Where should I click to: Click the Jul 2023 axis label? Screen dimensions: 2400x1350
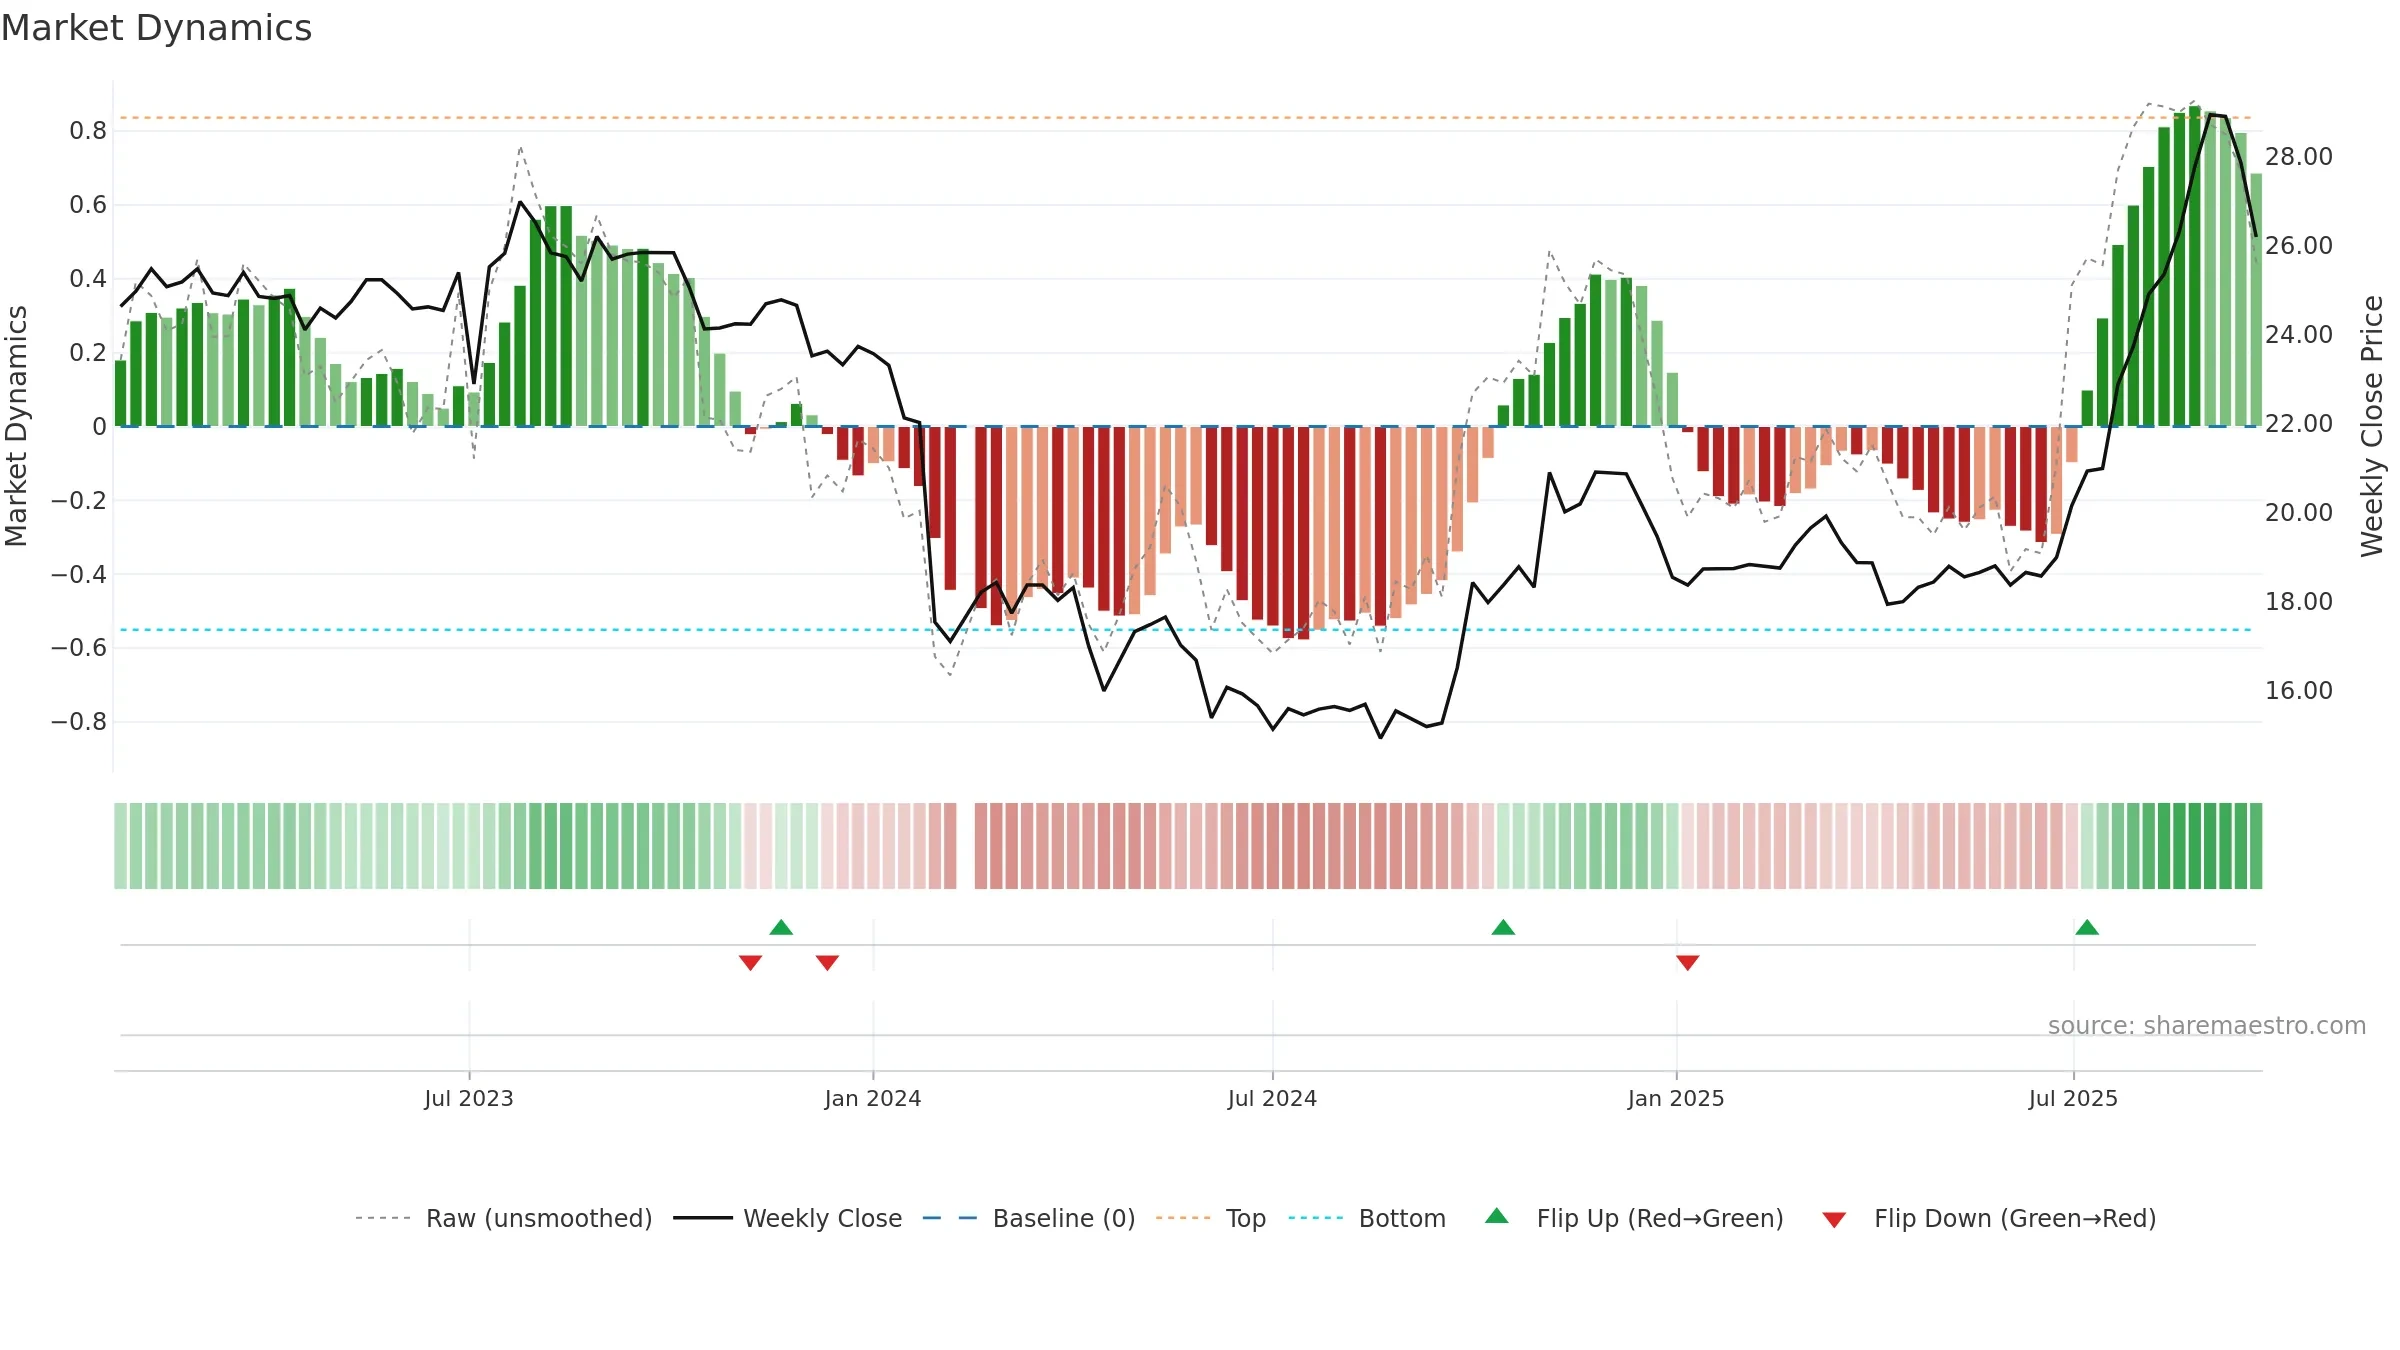click(x=469, y=1098)
